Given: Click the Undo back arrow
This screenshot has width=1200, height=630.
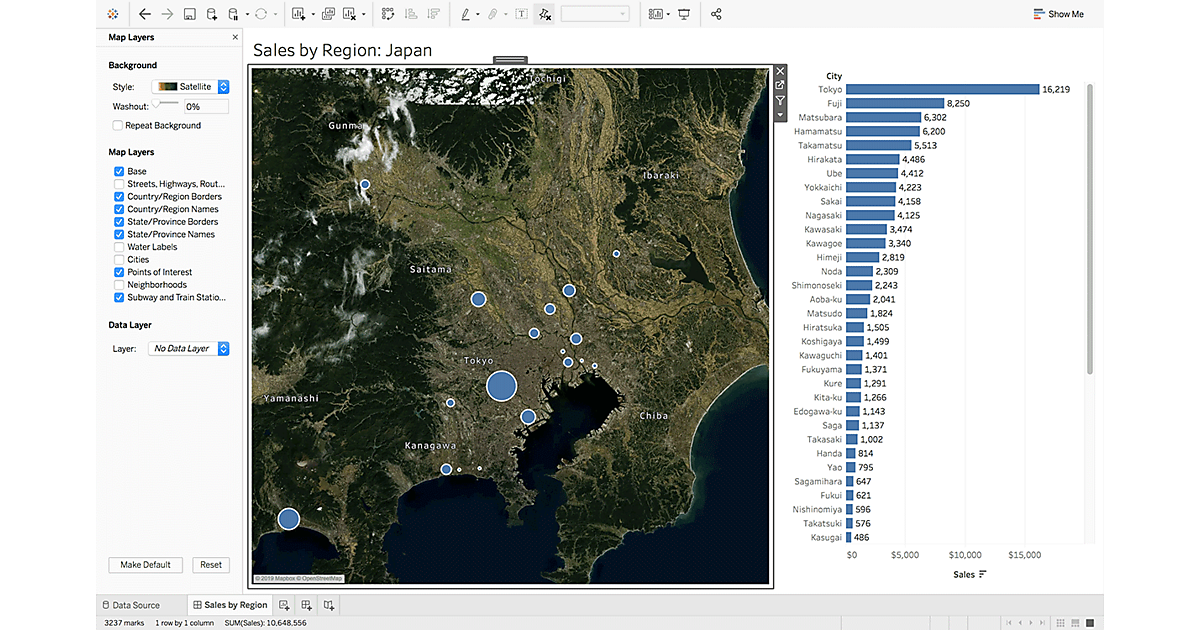Looking at the screenshot, I should (145, 14).
